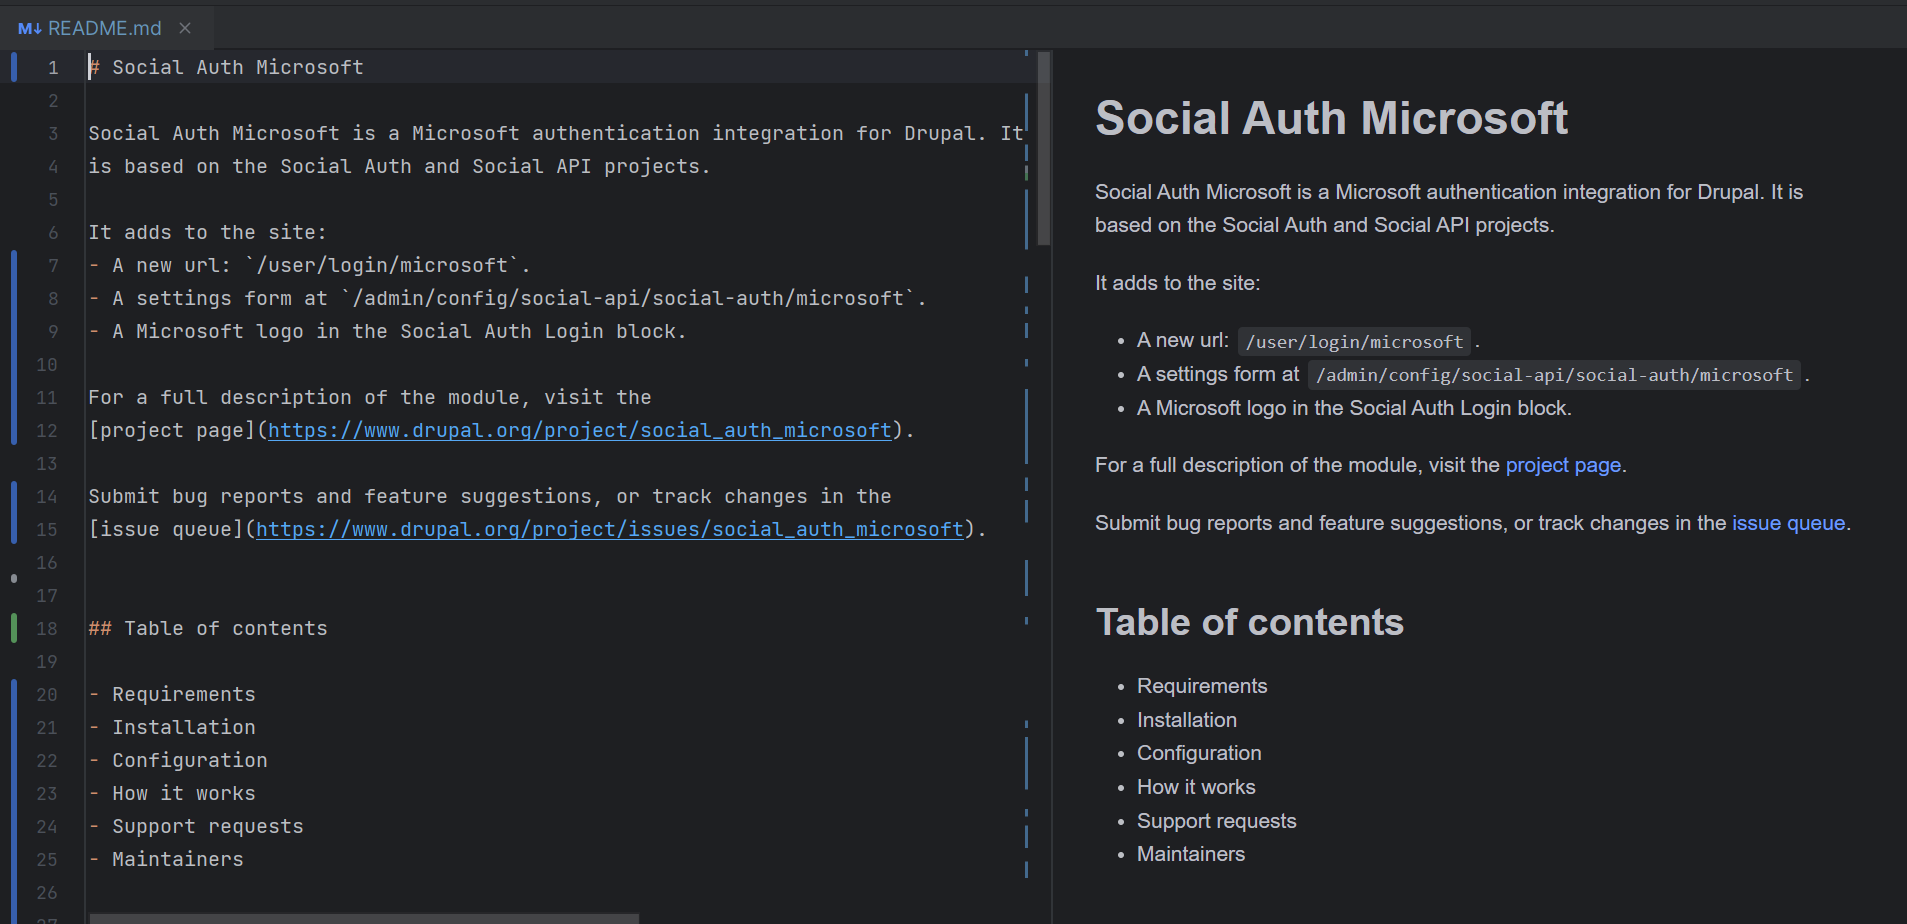Select the README.md tab
The height and width of the screenshot is (924, 1907).
(x=104, y=28)
